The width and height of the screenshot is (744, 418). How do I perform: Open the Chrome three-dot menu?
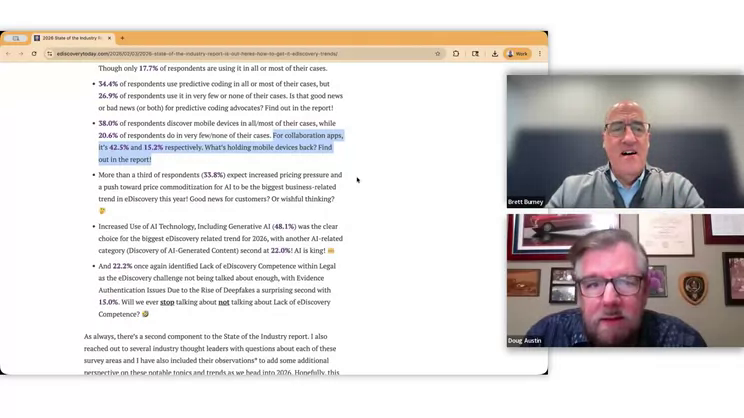point(540,54)
